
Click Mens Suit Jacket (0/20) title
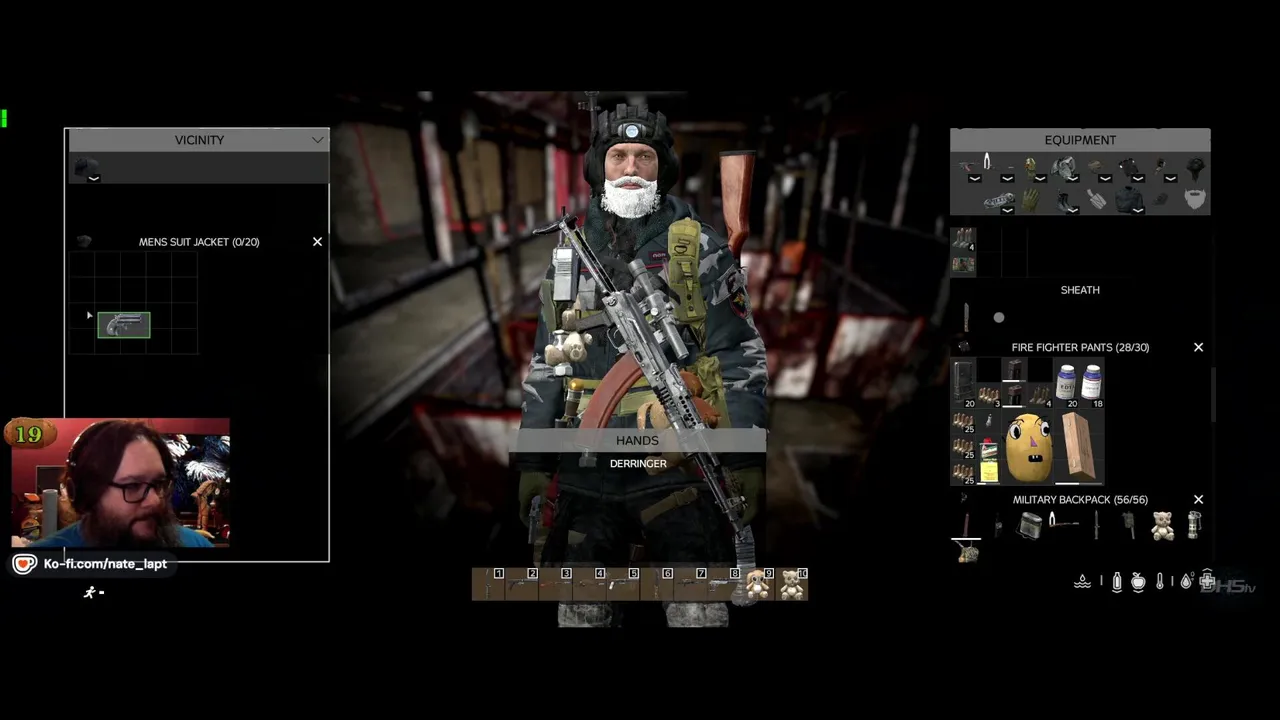tap(199, 242)
